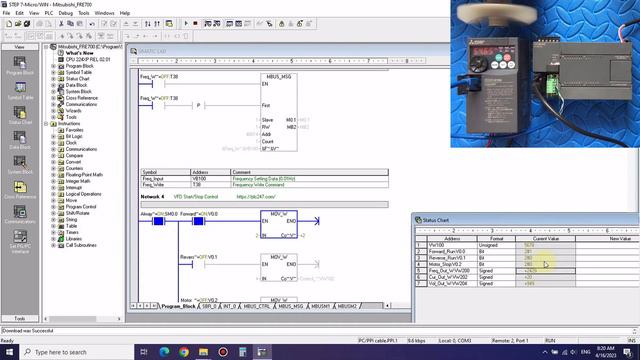The width and height of the screenshot is (640, 360).
Task: Open the Symbol Table sidebar icon
Action: [20, 91]
